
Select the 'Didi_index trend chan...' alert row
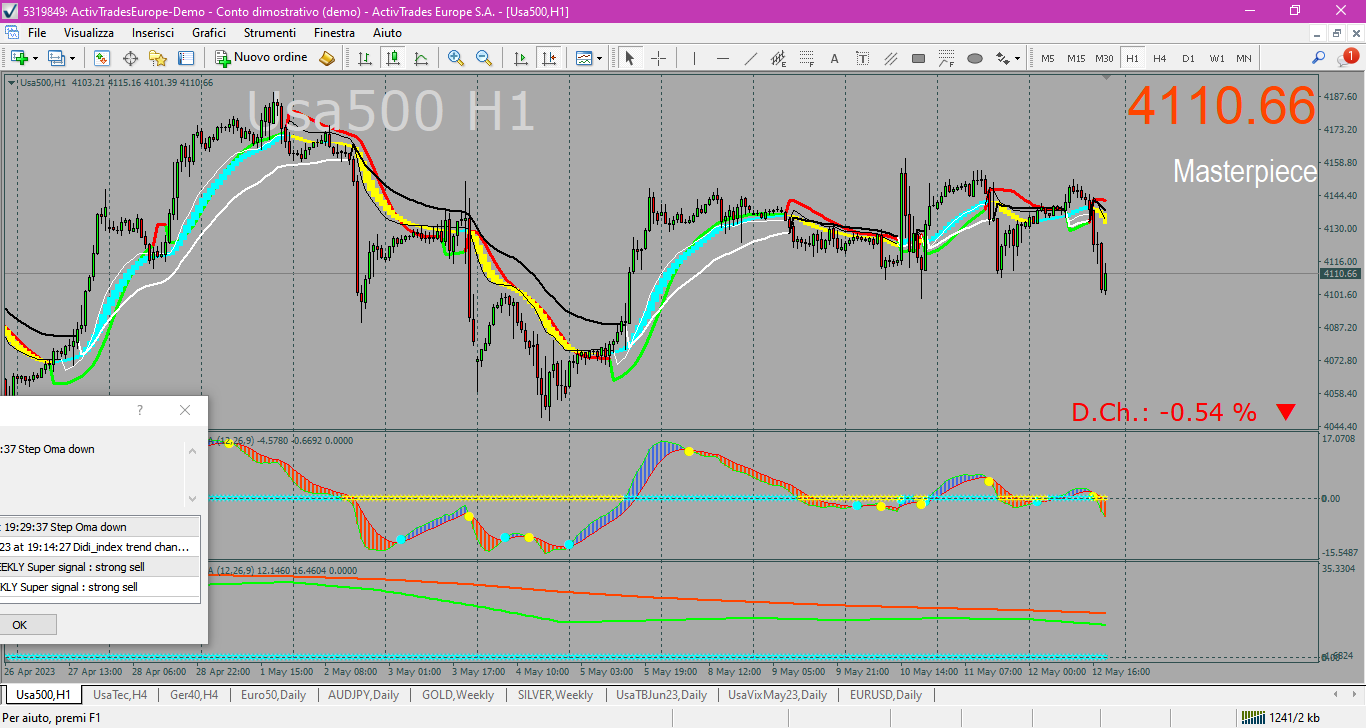(x=100, y=547)
